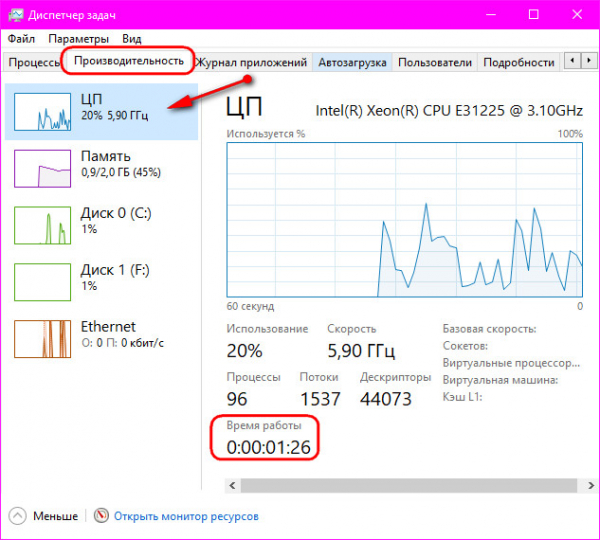
Task: Click the Виртуальные процессор... label
Action: (x=511, y=363)
